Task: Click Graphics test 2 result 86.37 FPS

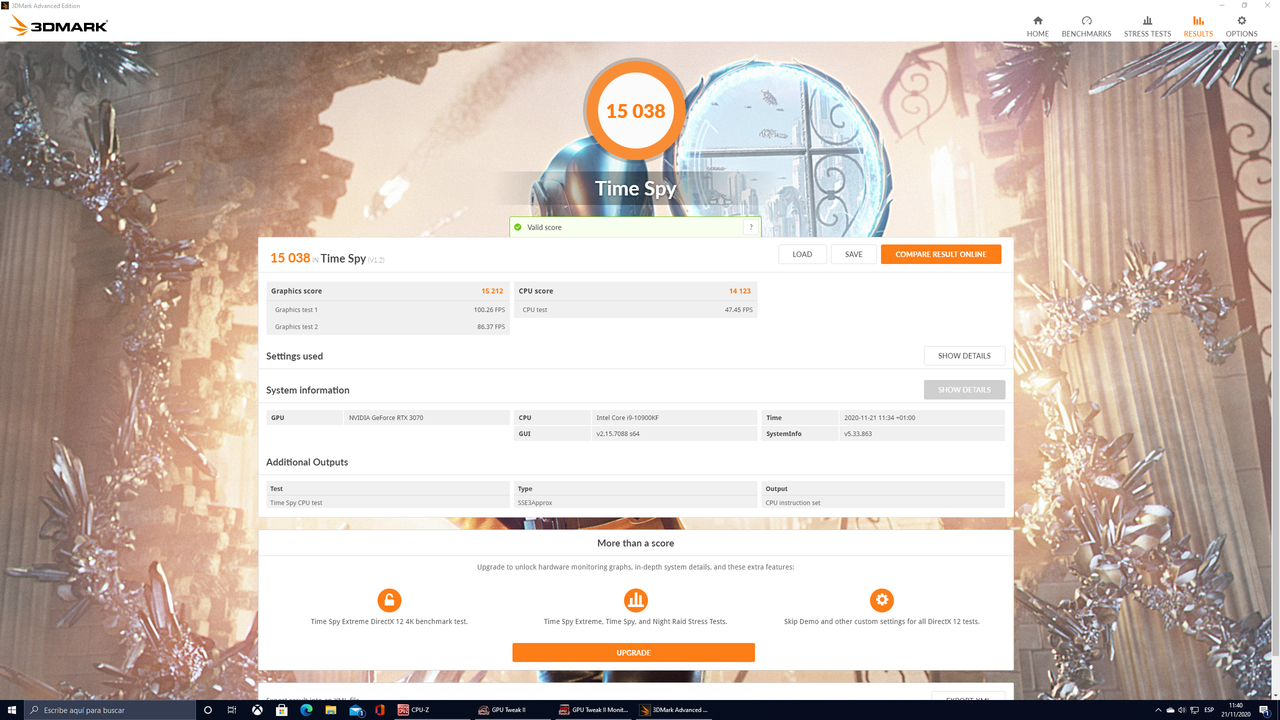Action: tap(490, 327)
